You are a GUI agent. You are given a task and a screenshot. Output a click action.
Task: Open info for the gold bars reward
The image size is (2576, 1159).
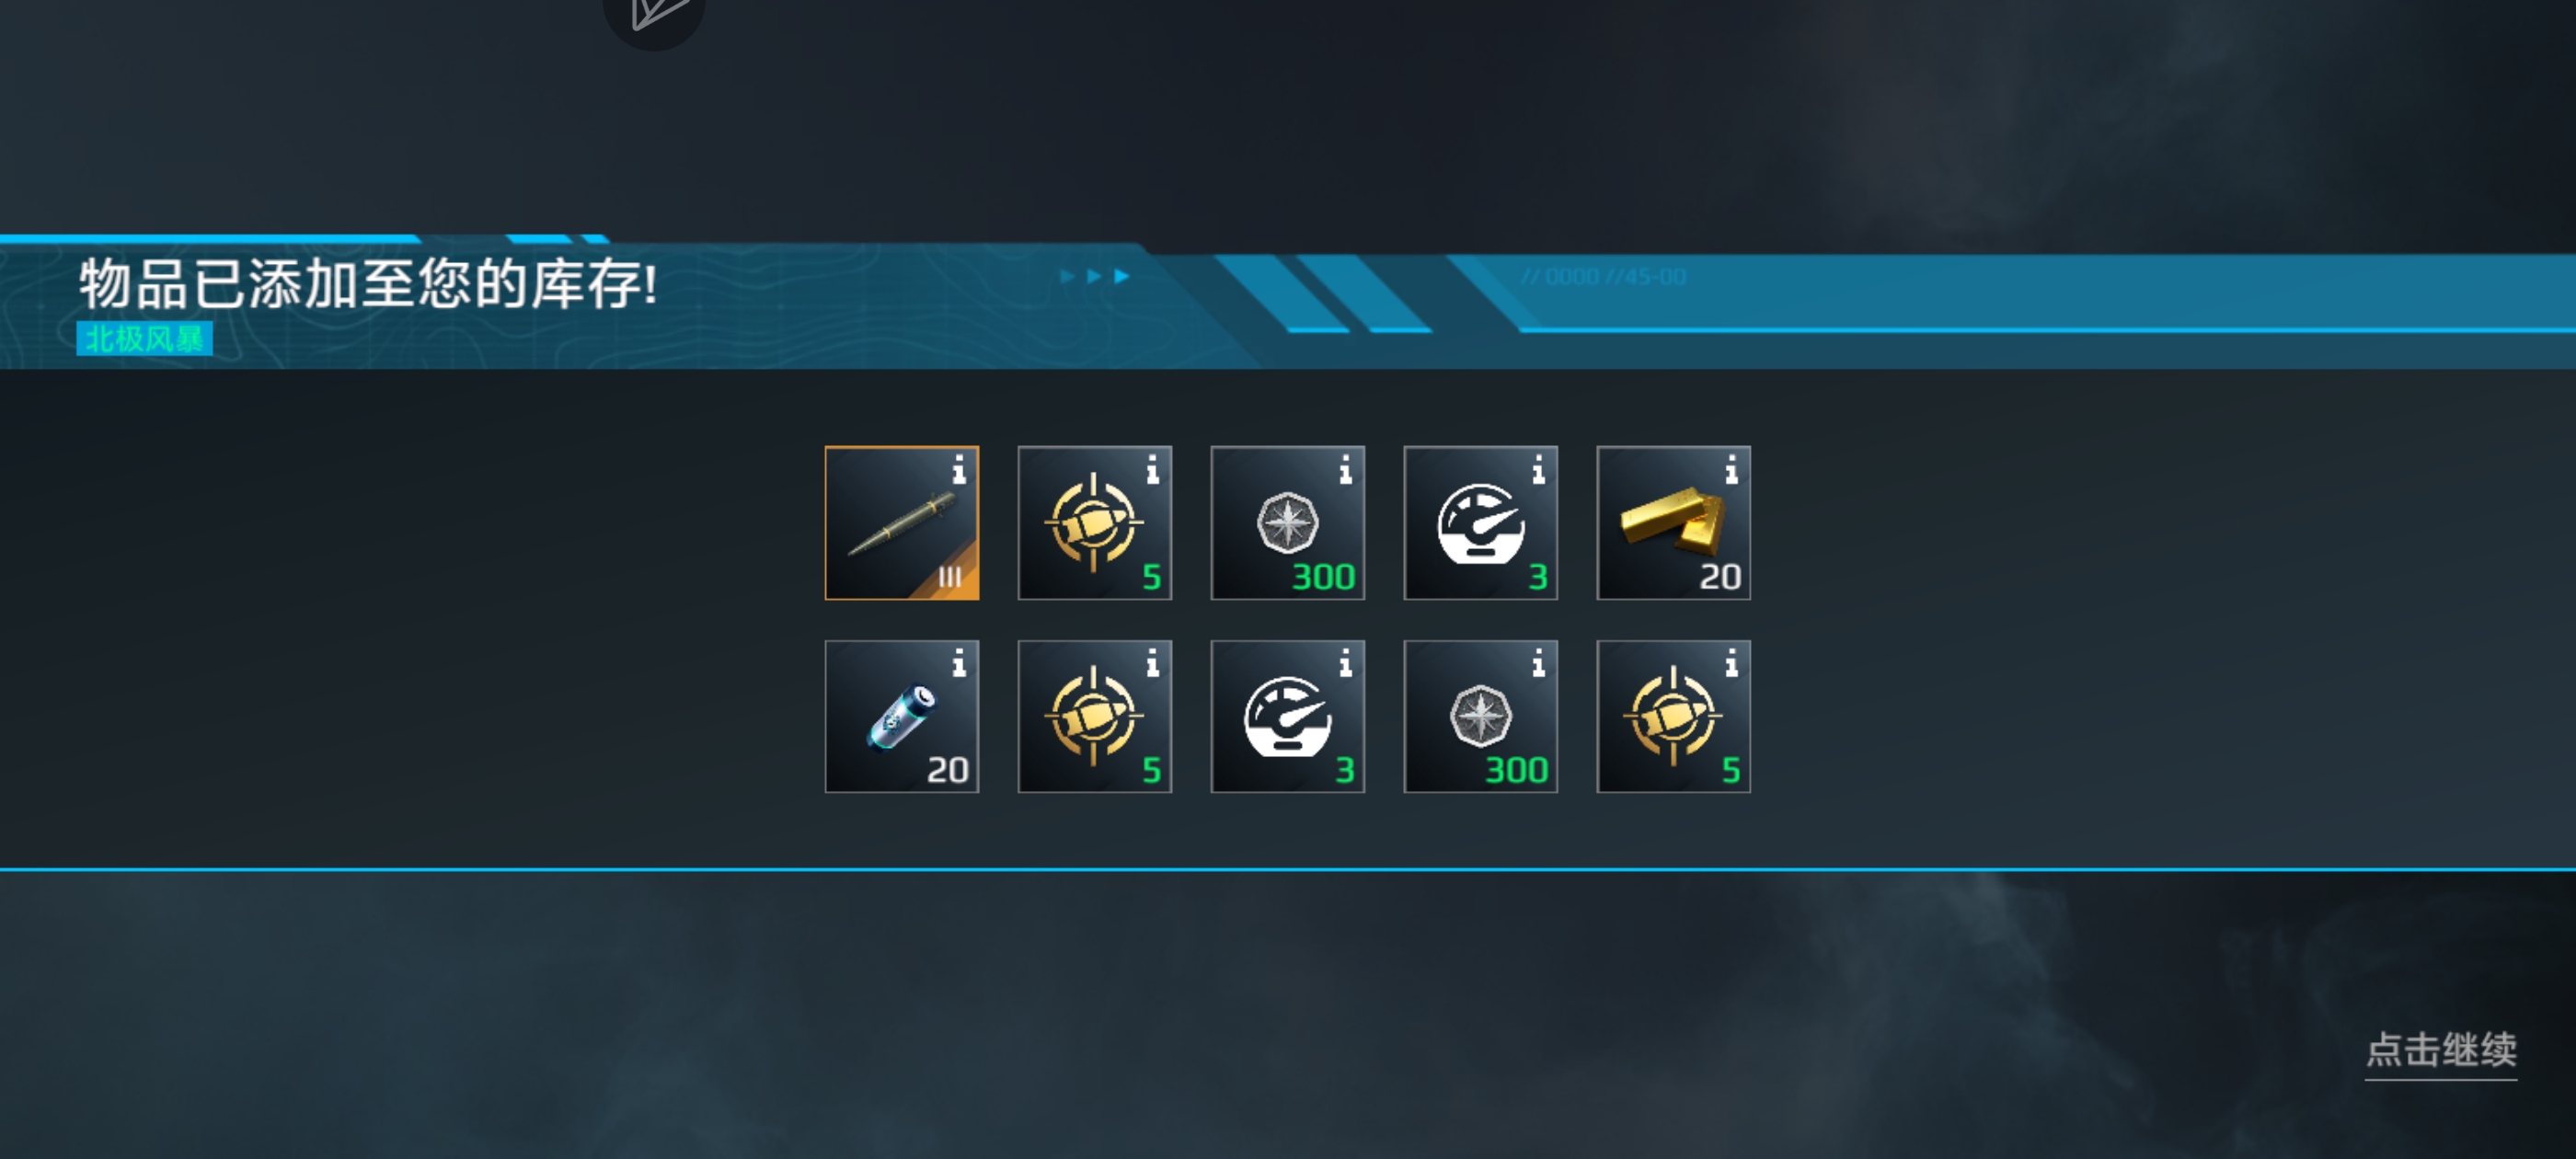point(1730,470)
